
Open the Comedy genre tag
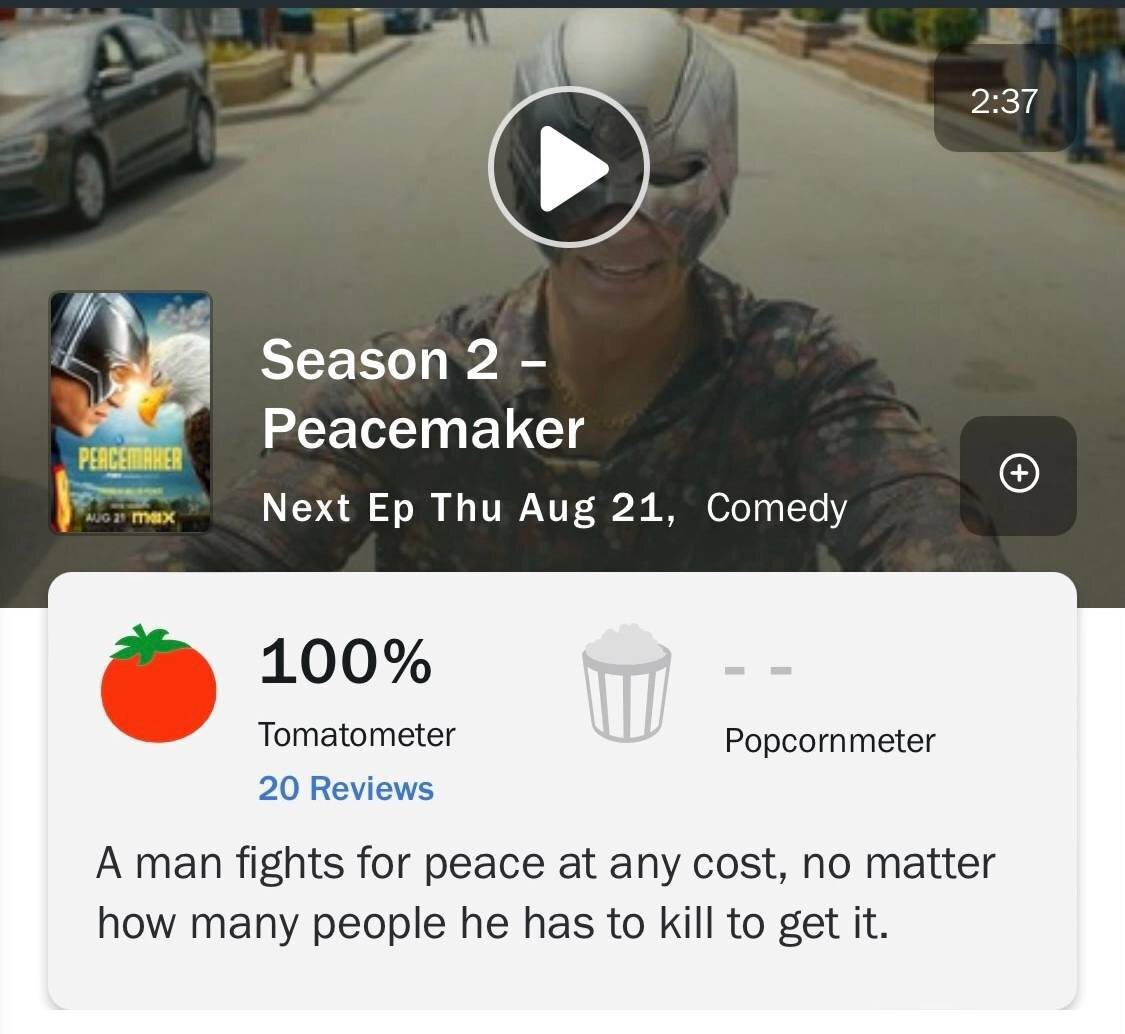(776, 508)
